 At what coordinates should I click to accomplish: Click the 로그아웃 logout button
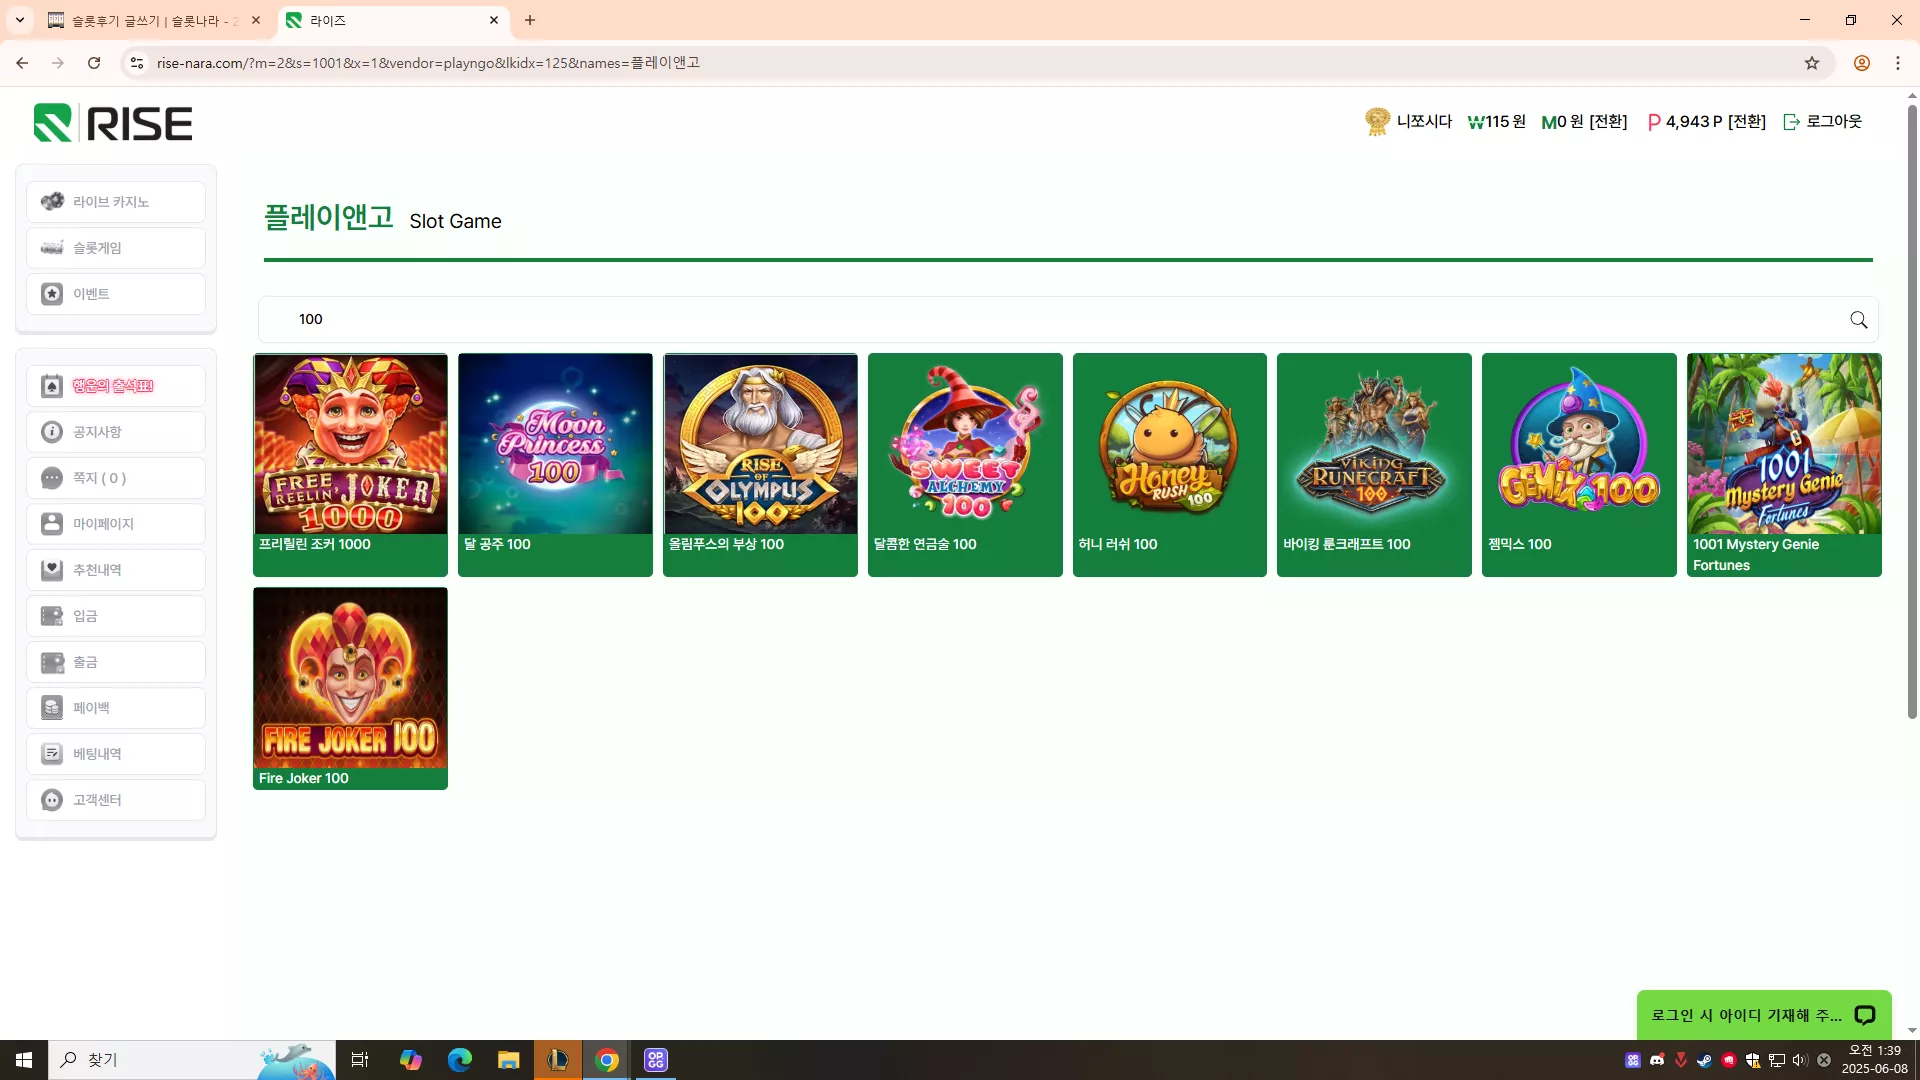(x=1823, y=122)
